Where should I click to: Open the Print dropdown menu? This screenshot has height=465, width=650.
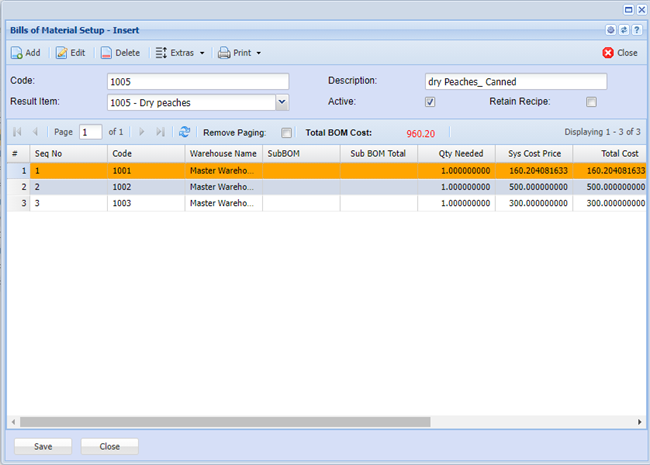239,53
